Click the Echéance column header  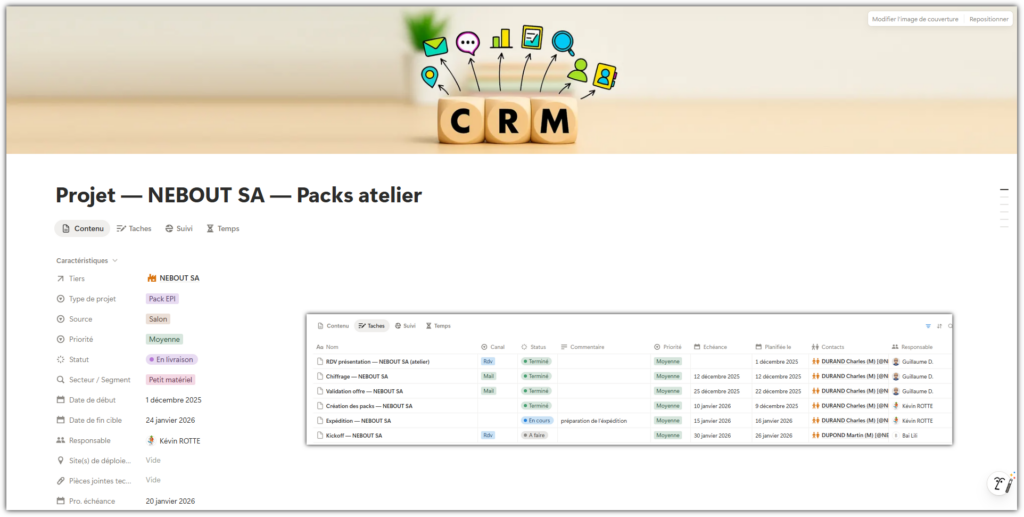(711, 347)
